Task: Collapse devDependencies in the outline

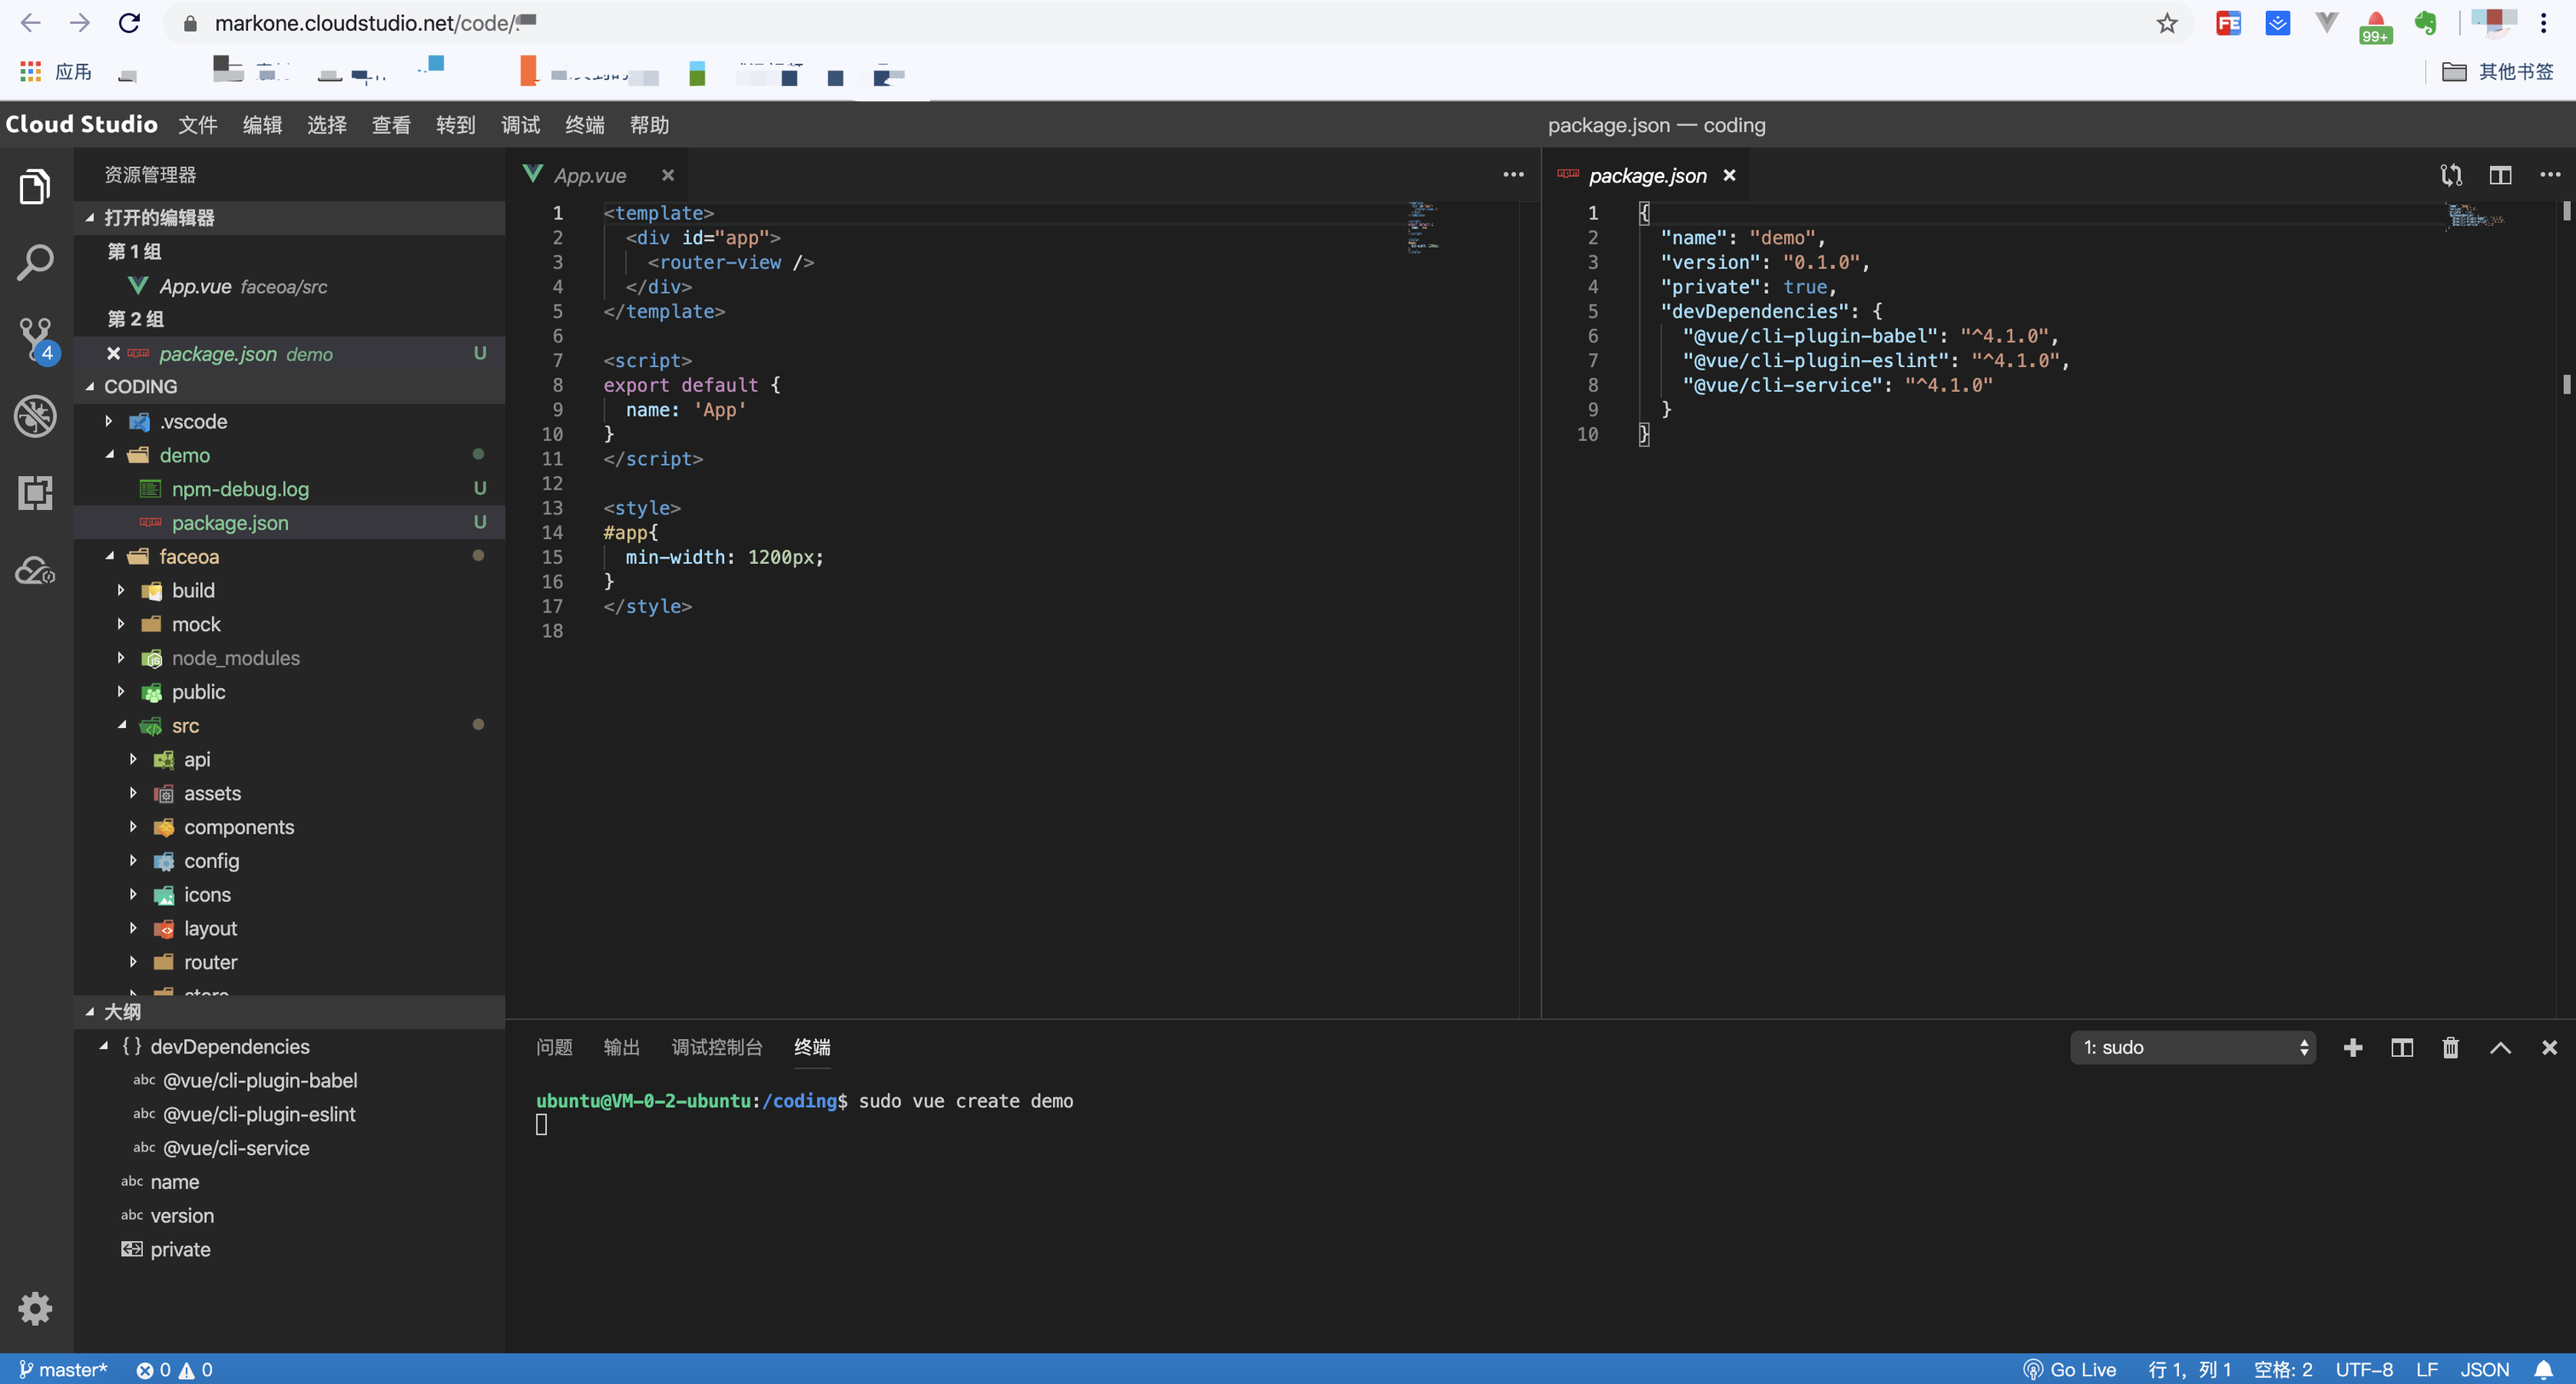Action: coord(104,1046)
